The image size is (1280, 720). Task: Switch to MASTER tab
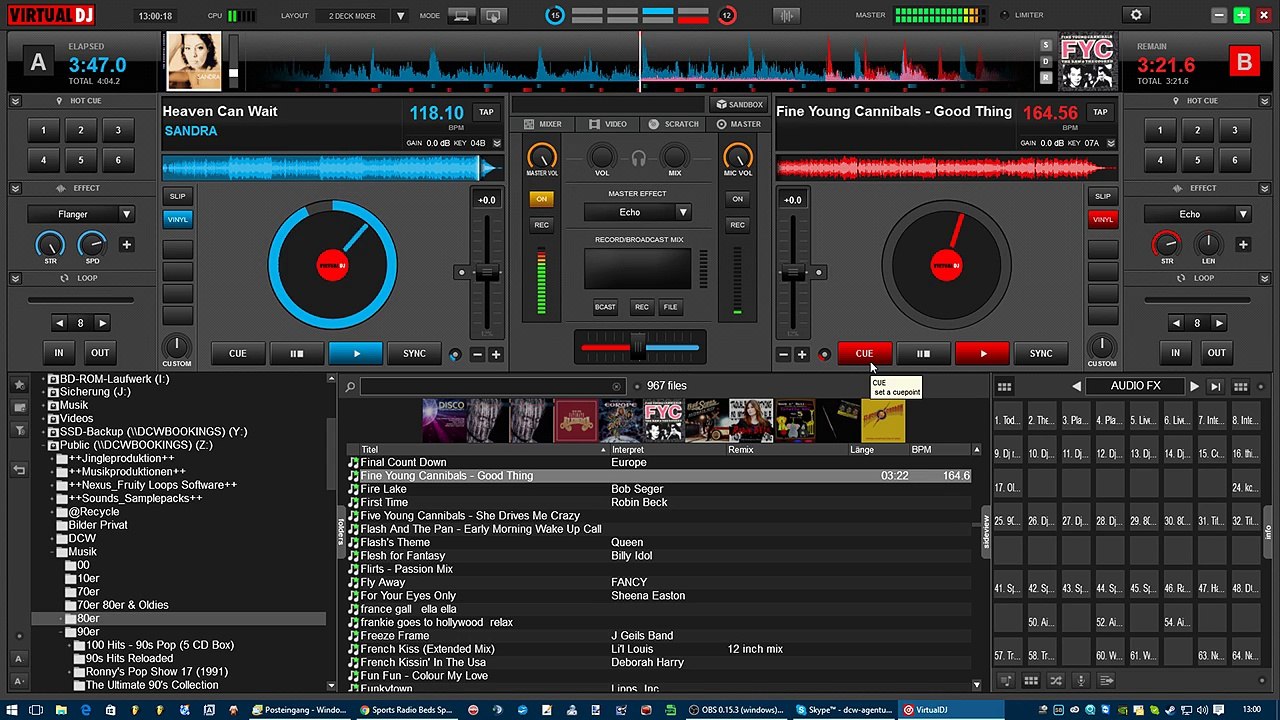tap(738, 124)
